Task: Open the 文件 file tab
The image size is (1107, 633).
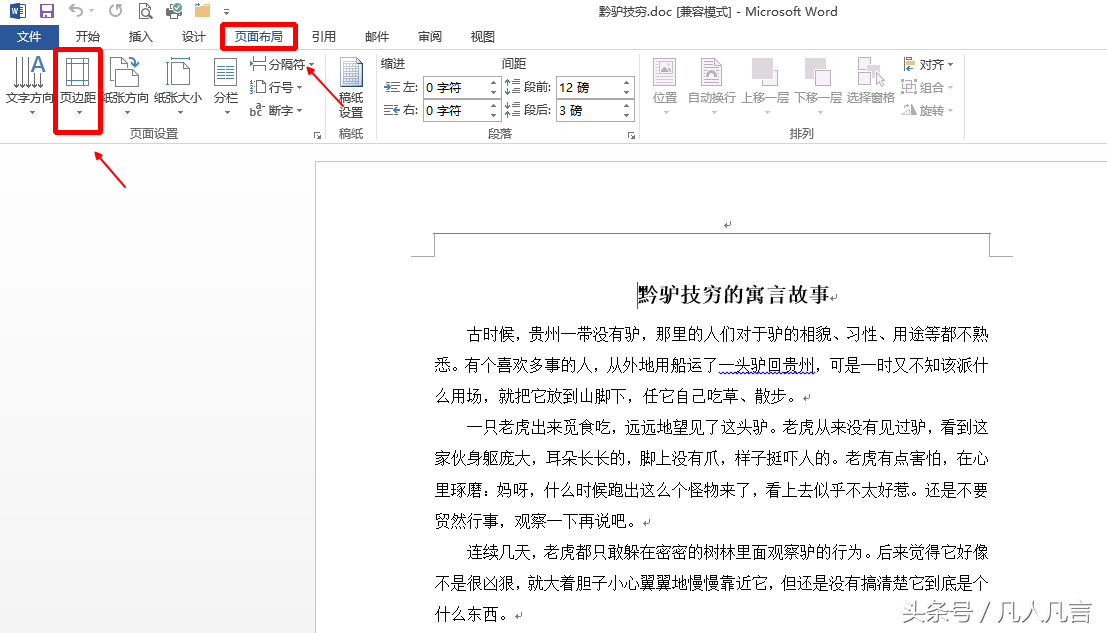Action: pos(29,37)
